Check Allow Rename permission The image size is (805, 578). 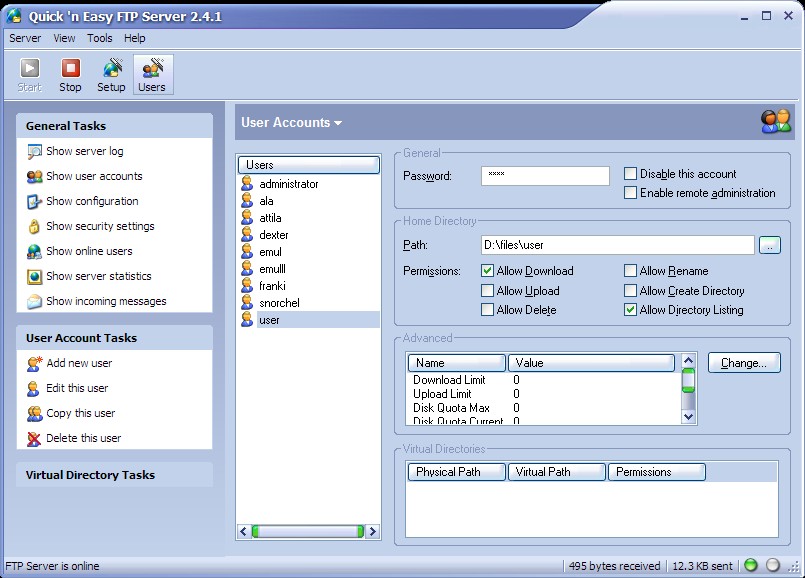coord(630,271)
